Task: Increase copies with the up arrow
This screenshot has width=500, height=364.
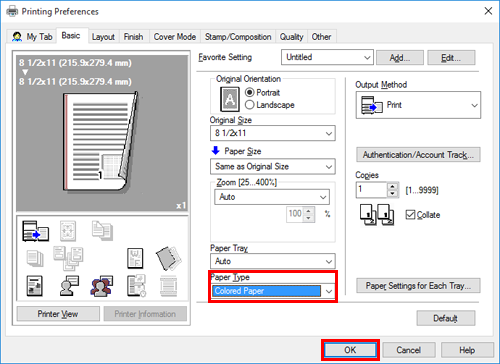Action: pyautogui.click(x=393, y=187)
